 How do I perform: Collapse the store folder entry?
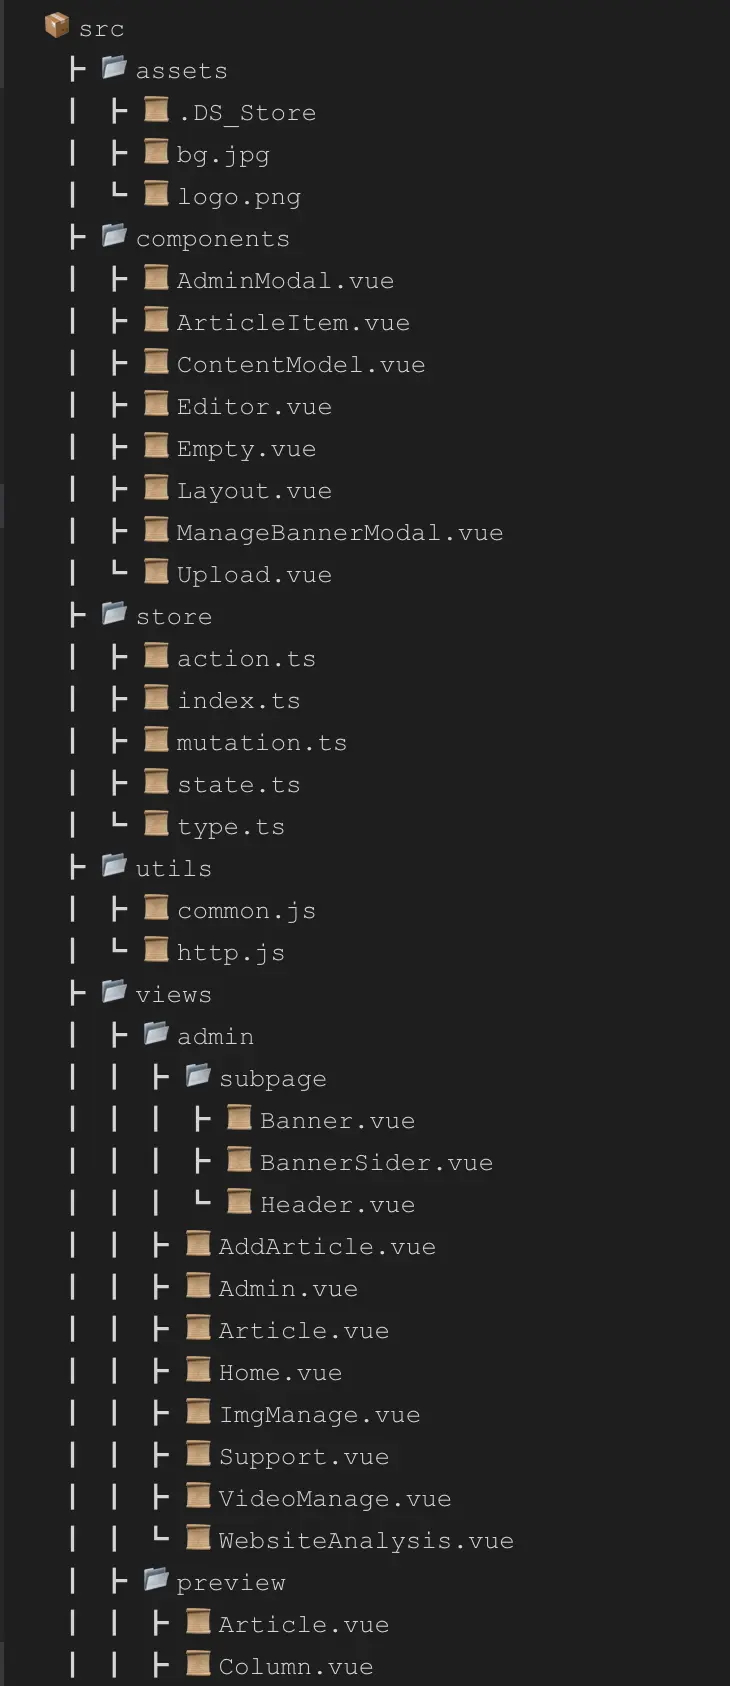(x=174, y=617)
